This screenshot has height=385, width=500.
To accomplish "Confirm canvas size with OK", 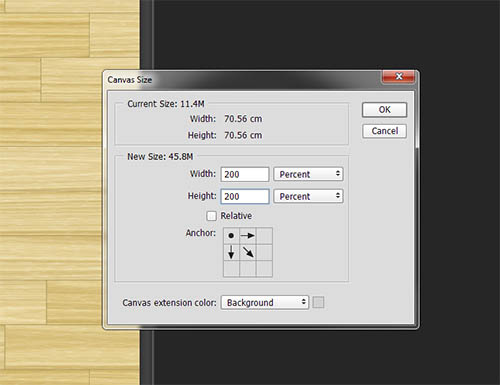I will point(384,110).
